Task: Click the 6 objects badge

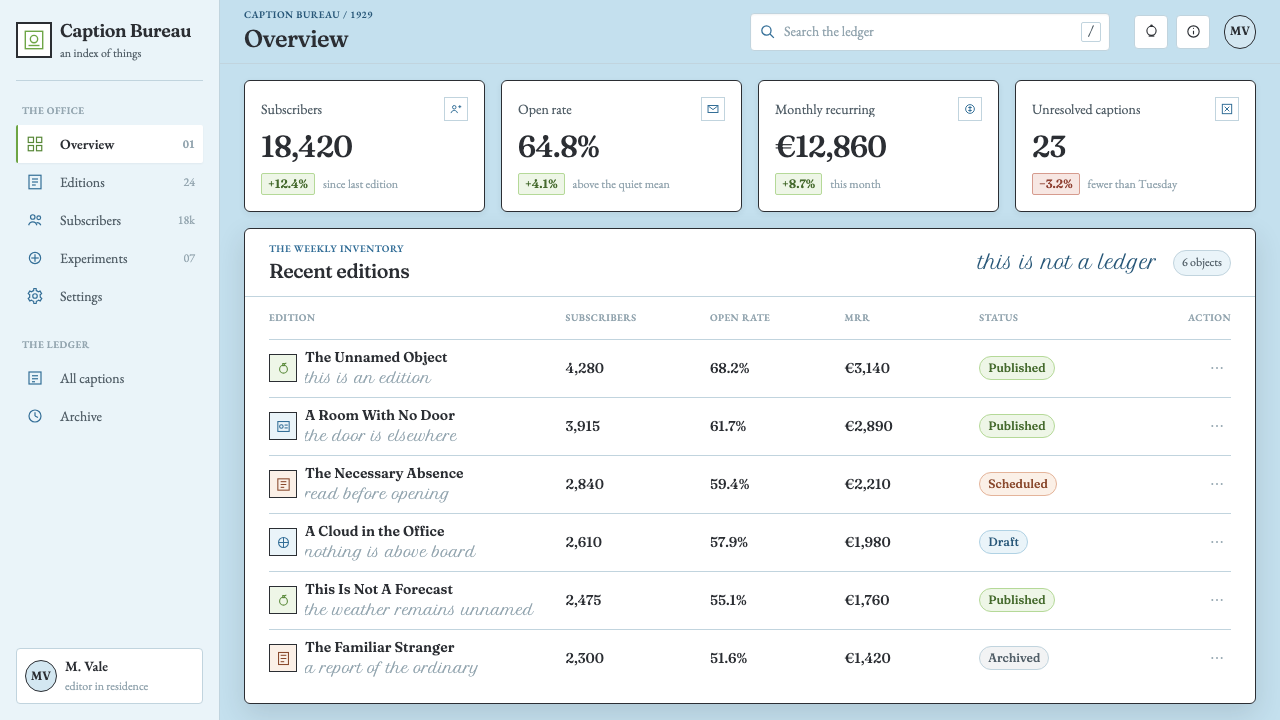Action: (1202, 263)
